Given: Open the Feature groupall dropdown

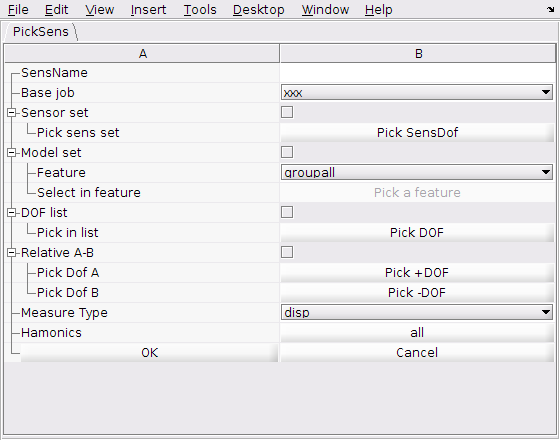Looking at the screenshot, I should (x=417, y=172).
